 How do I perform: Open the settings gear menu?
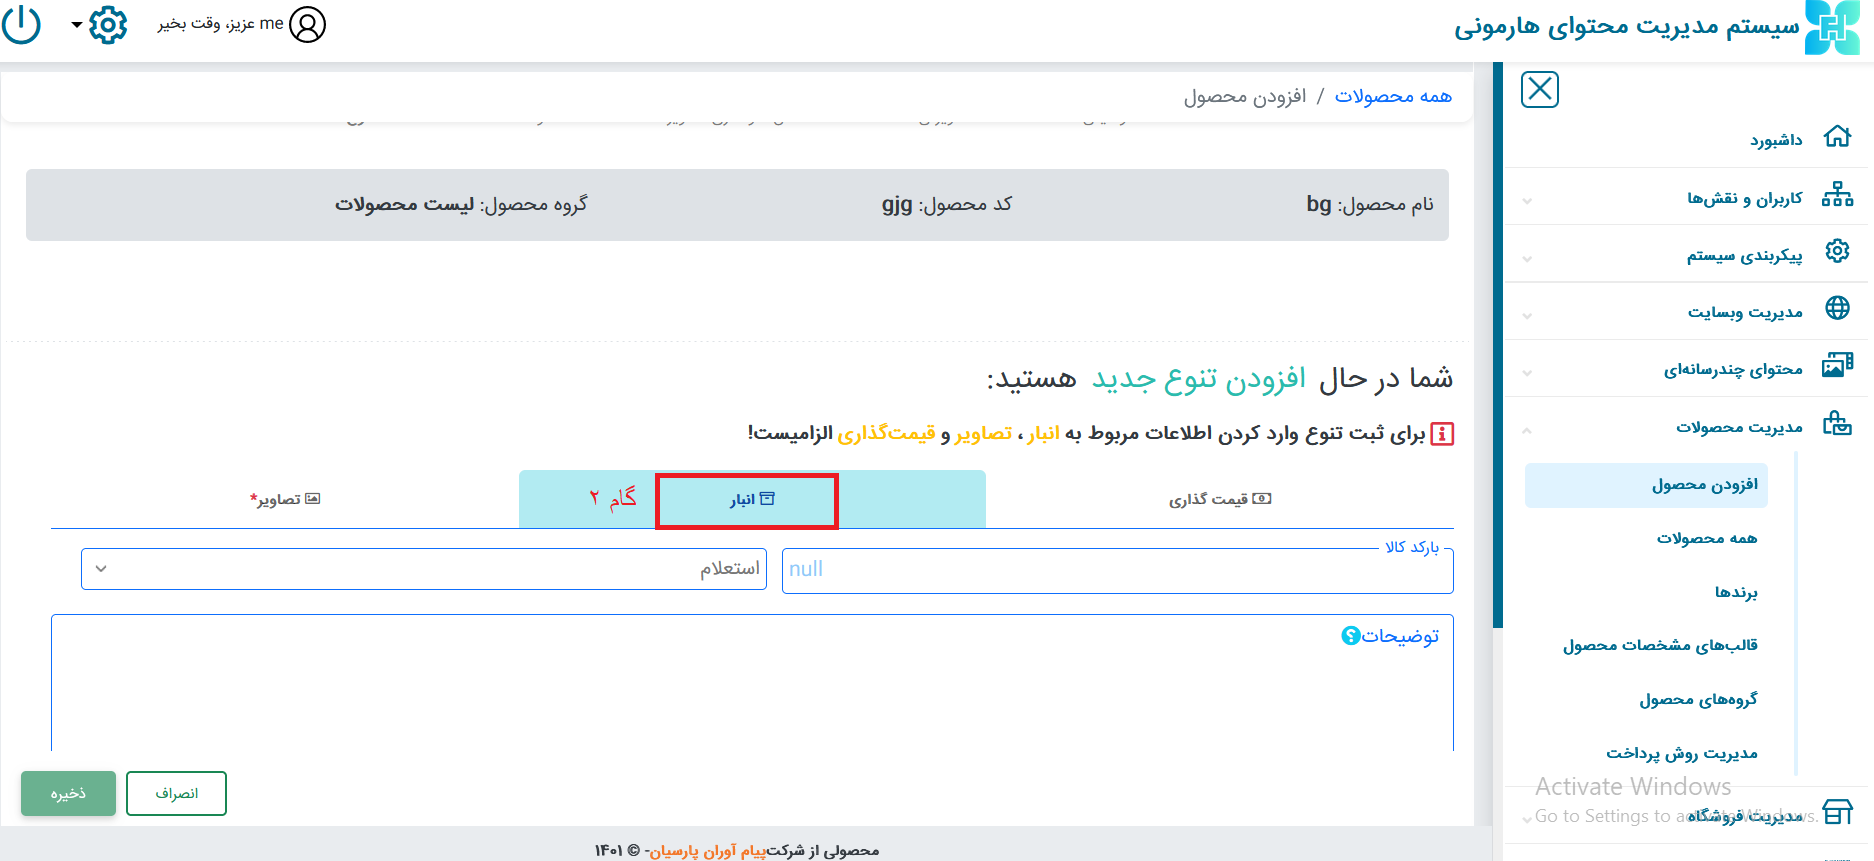(107, 24)
